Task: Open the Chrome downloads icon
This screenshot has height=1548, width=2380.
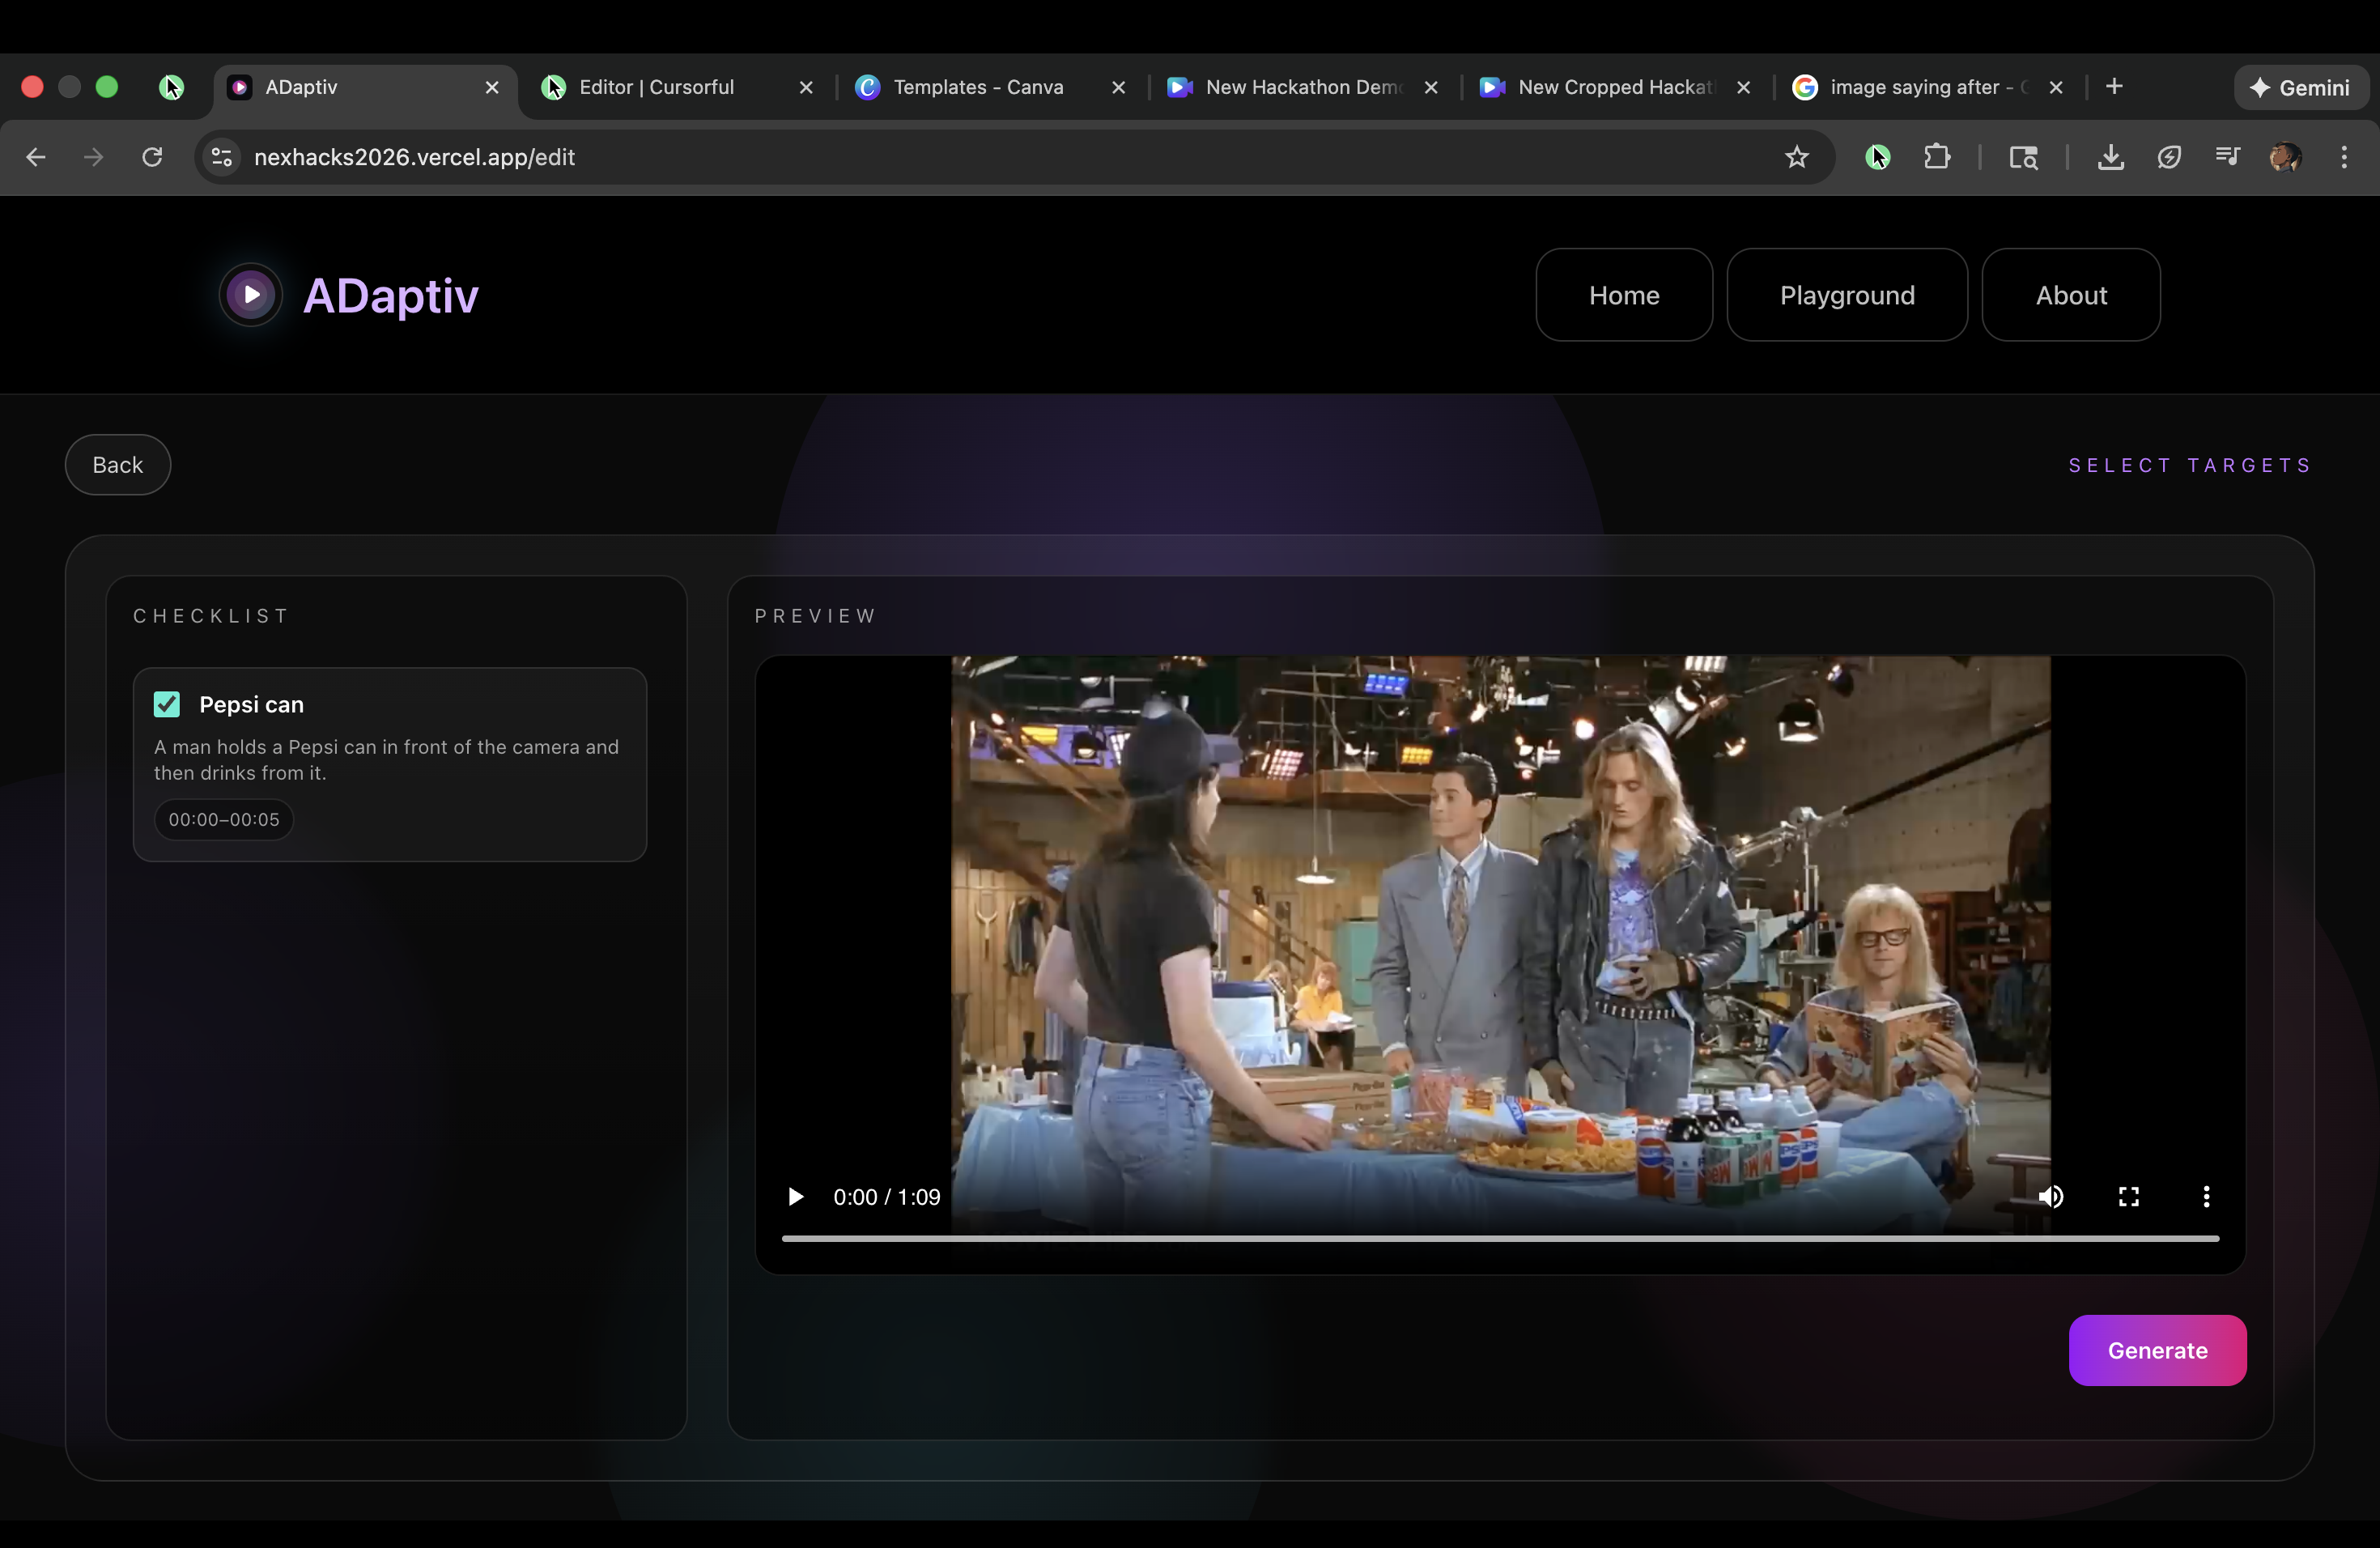Action: (2110, 157)
